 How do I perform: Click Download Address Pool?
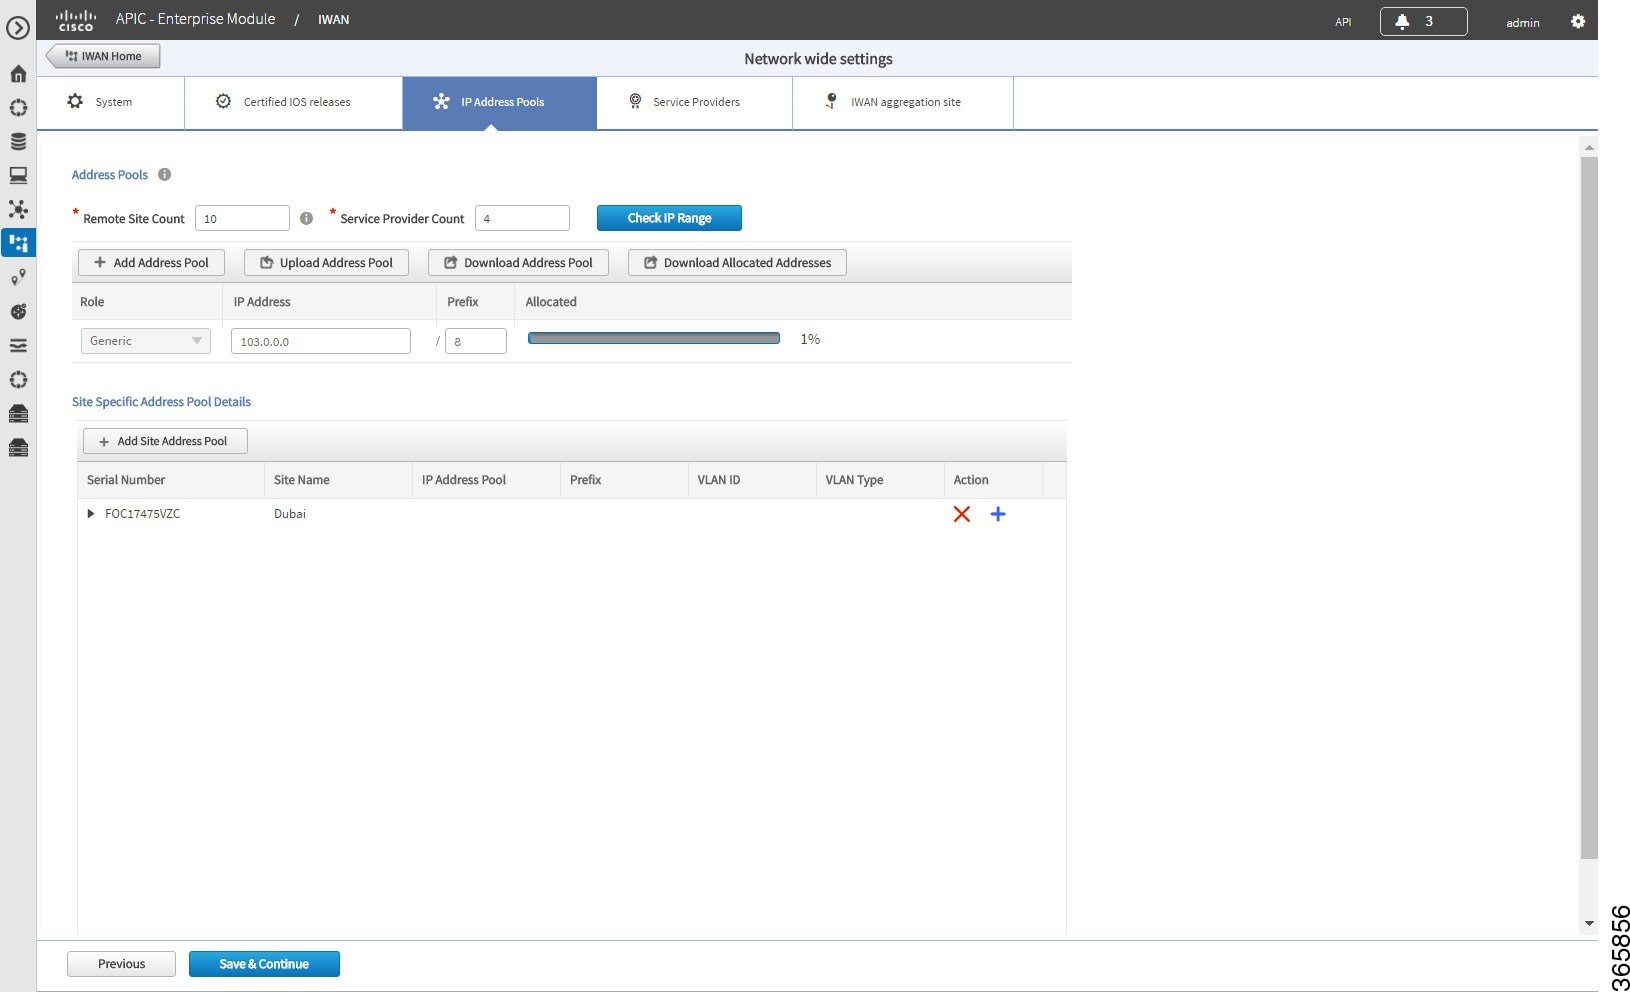click(518, 263)
